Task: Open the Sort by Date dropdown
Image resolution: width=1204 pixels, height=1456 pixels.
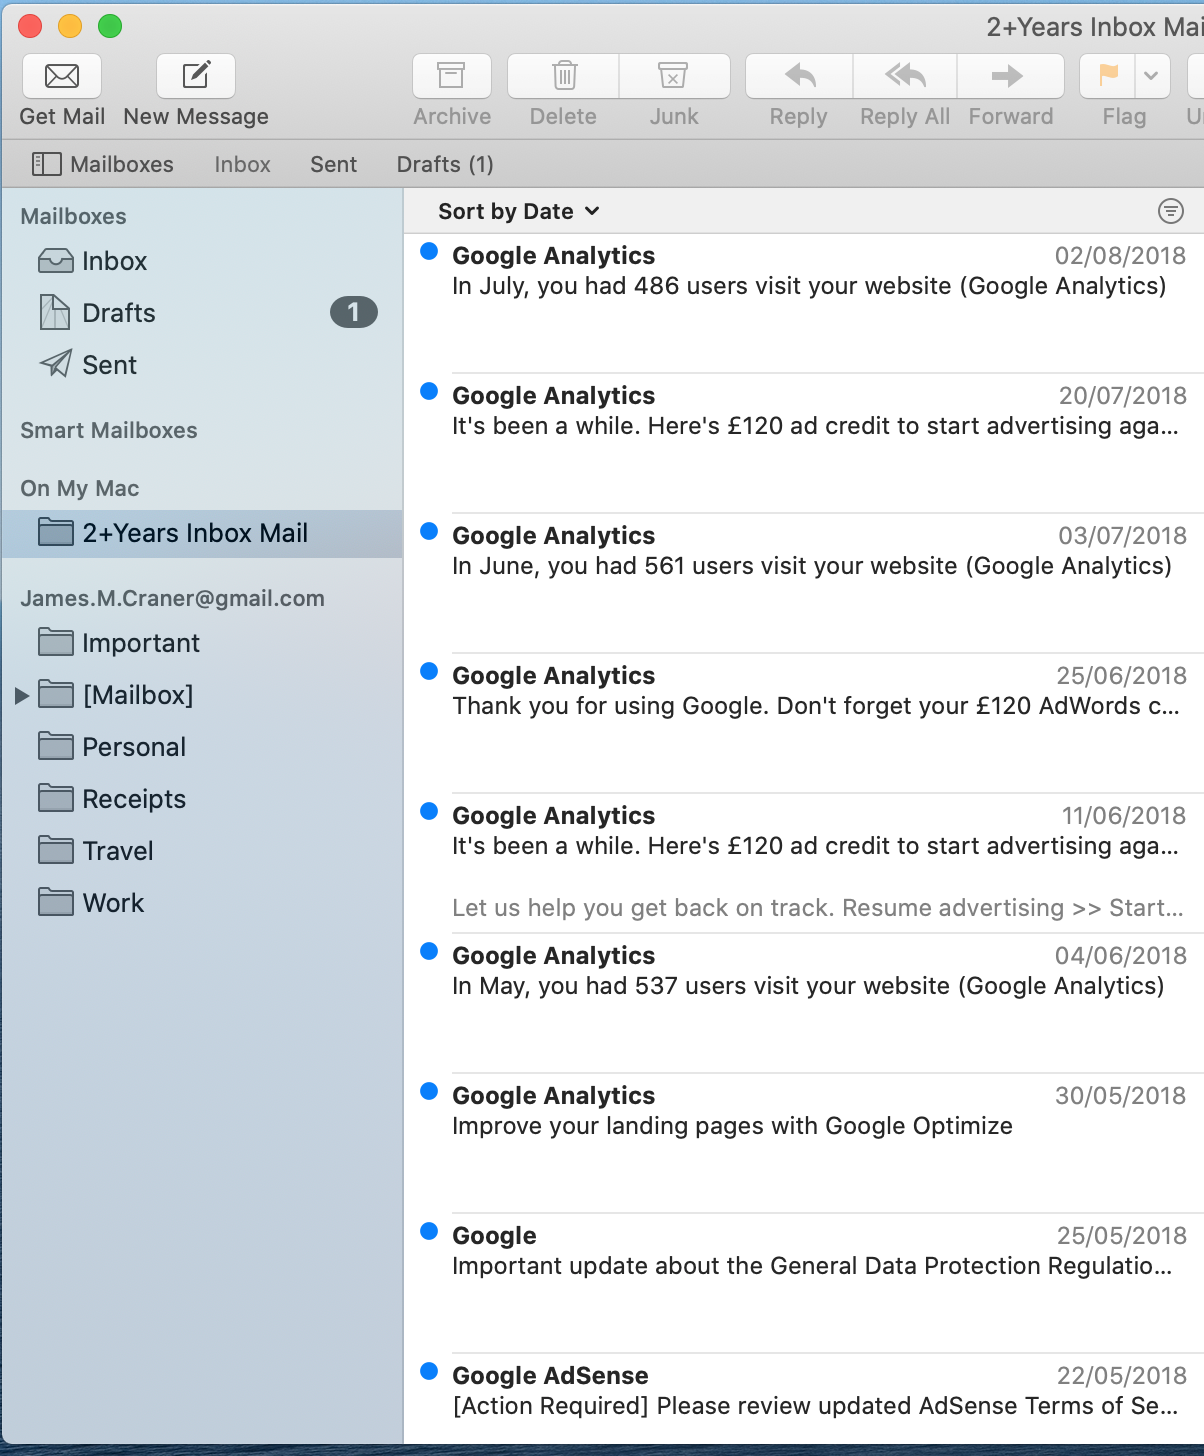Action: click(x=519, y=211)
